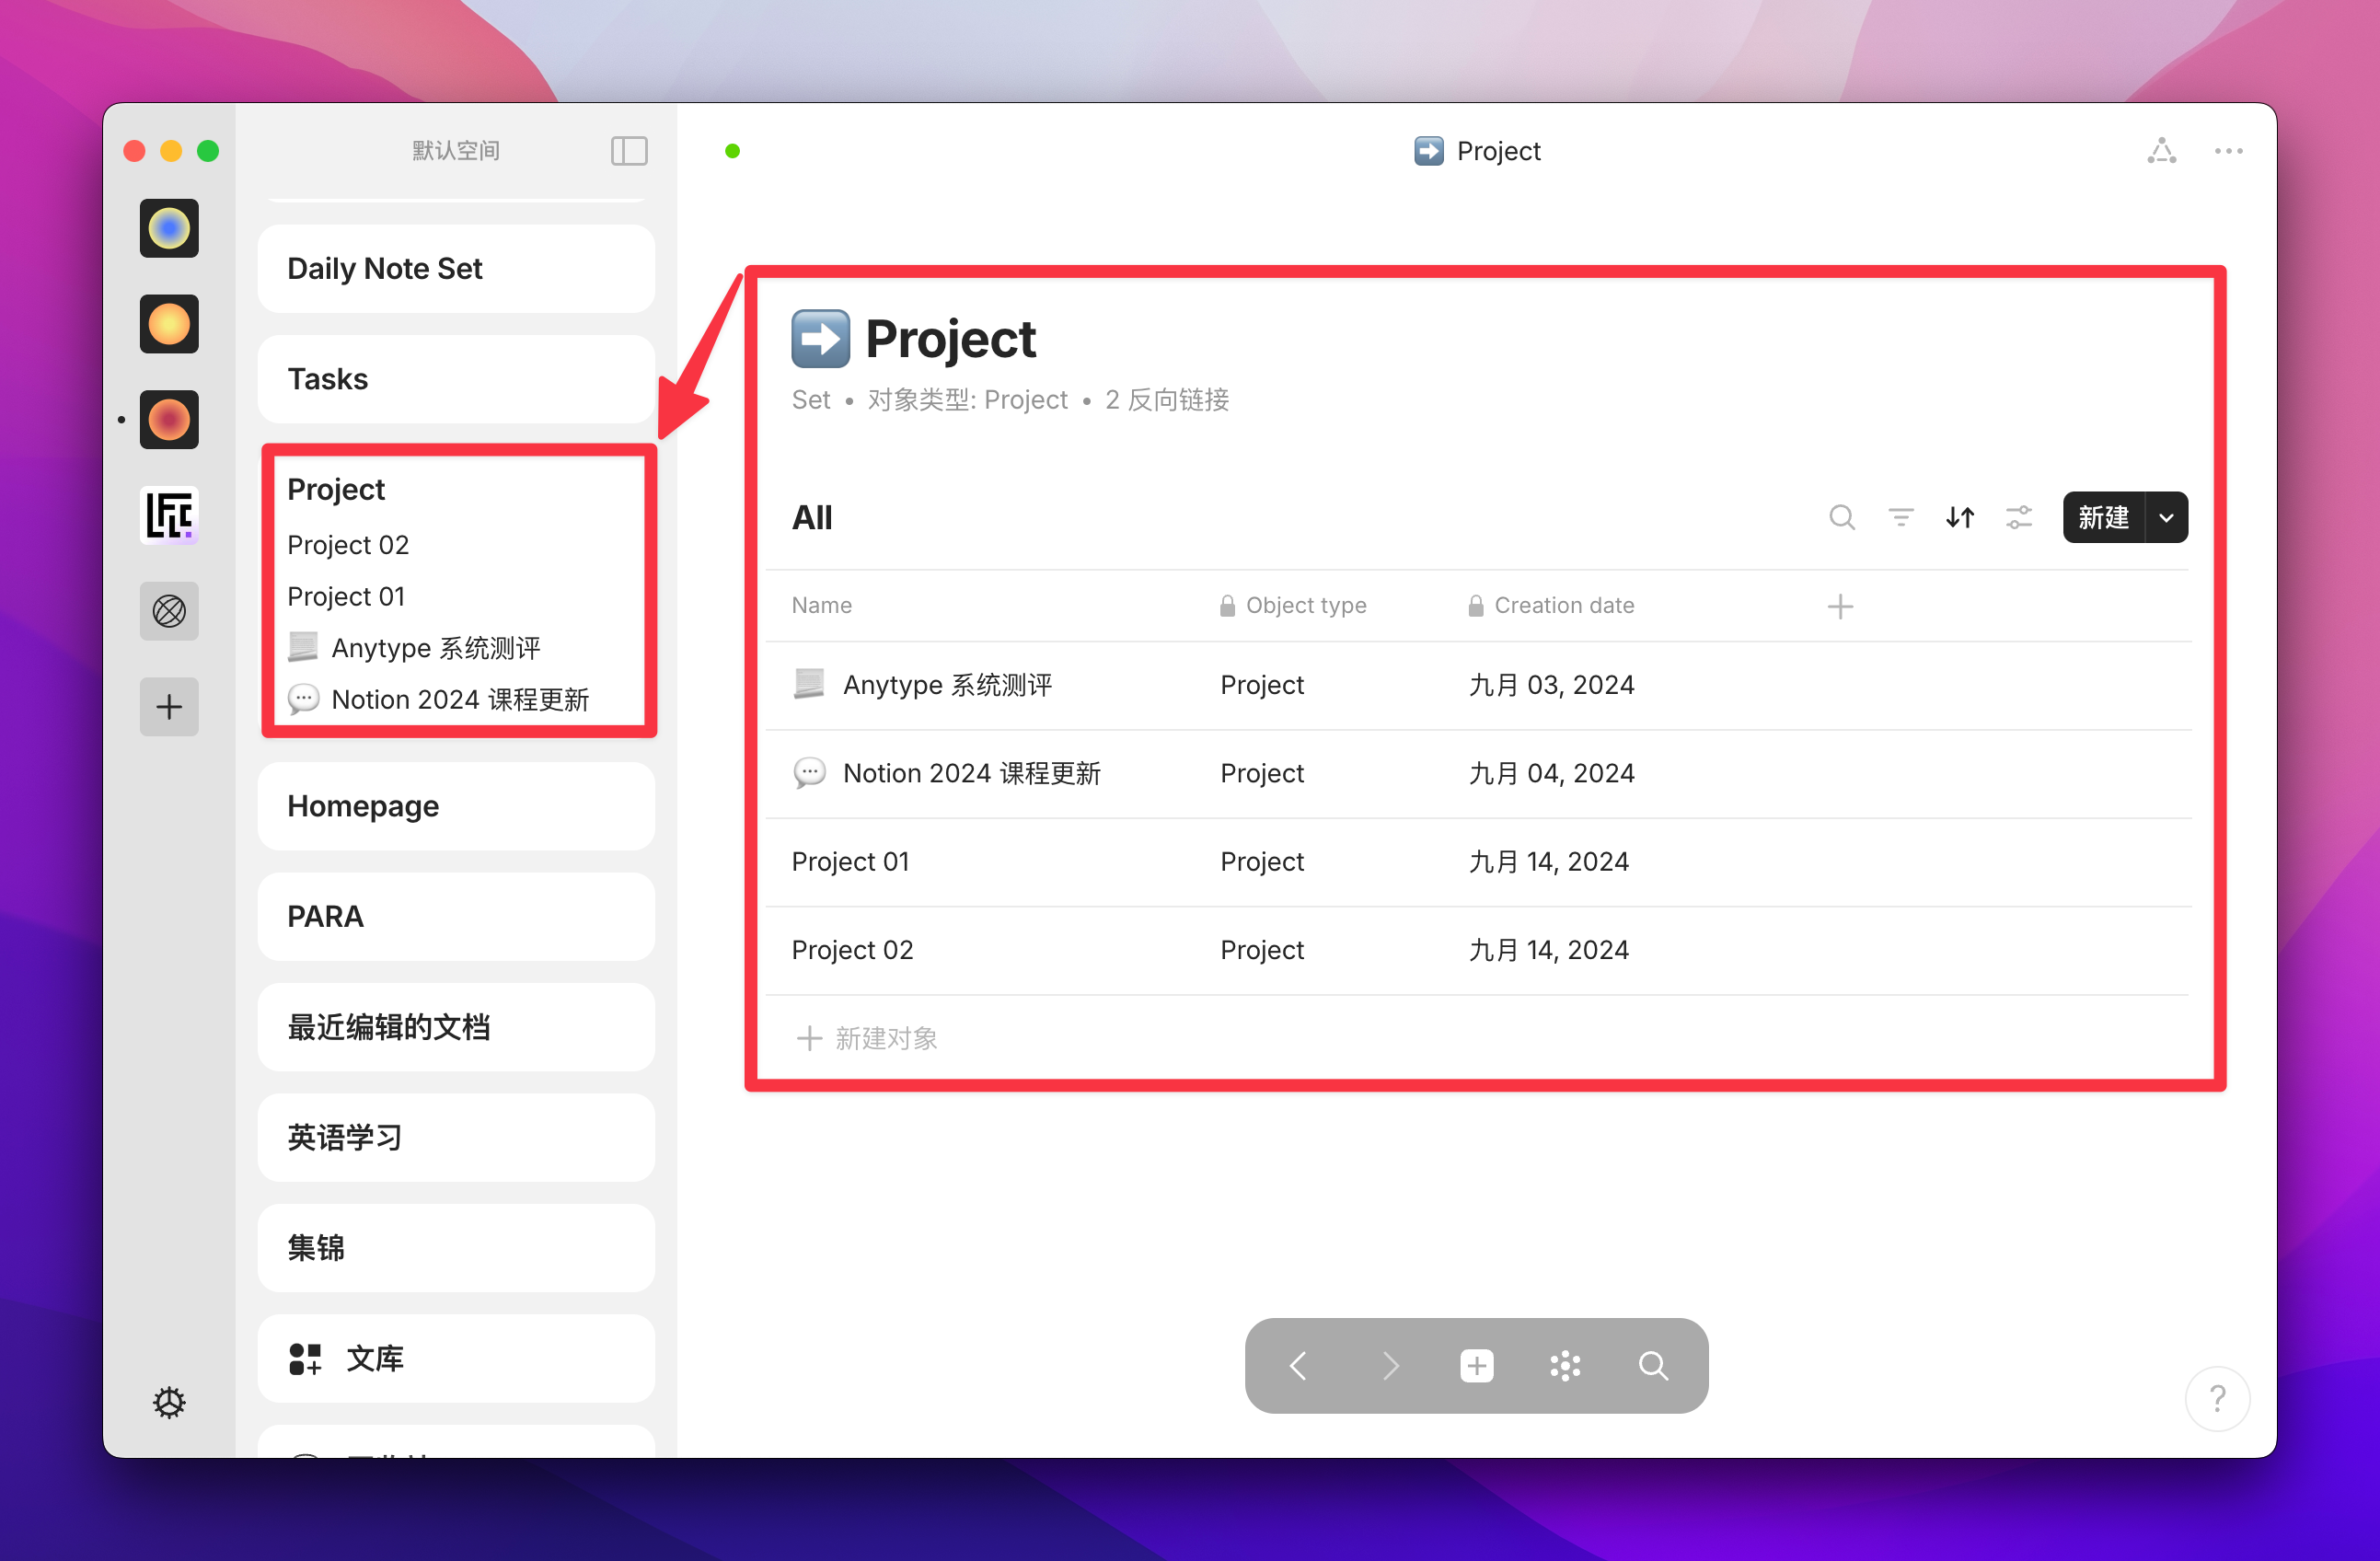Open the view settings sliders icon
Screen dimensions: 2380x1561
tap(2019, 517)
